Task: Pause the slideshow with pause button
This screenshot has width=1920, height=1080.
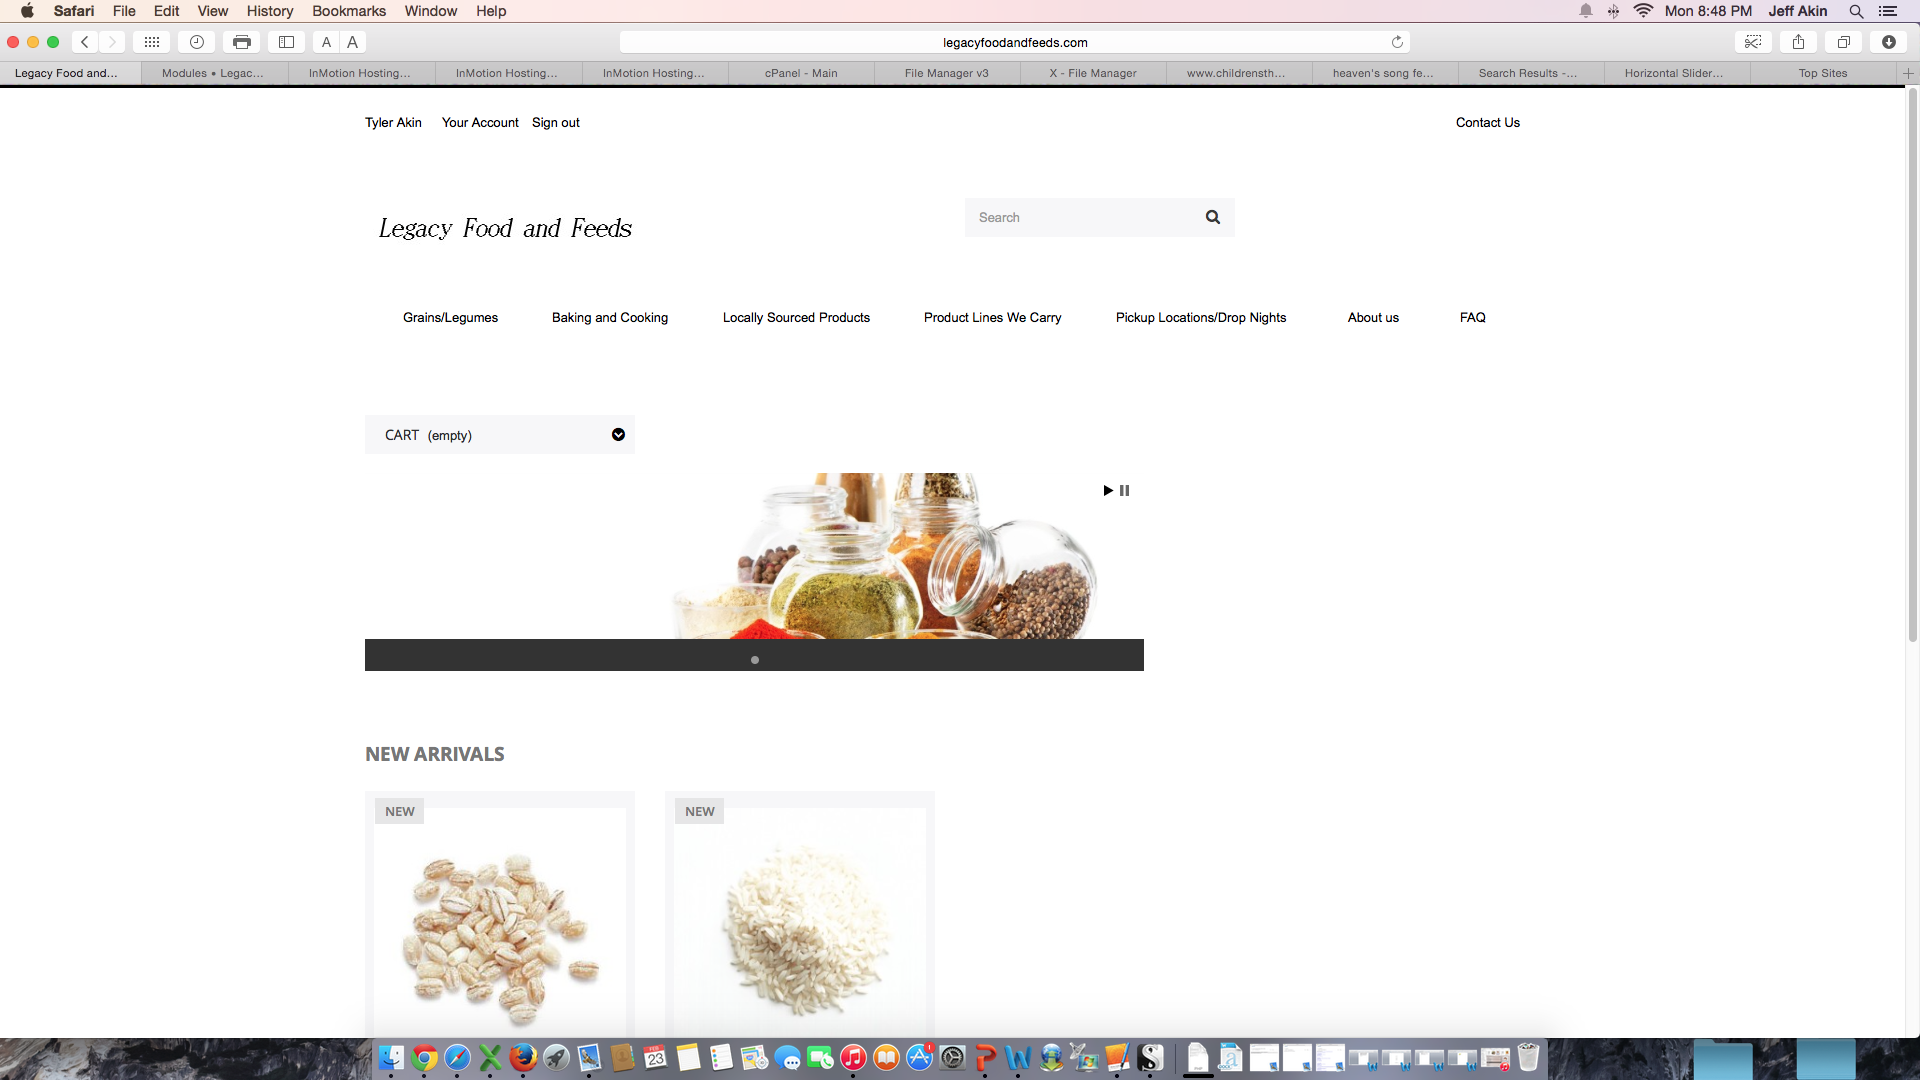Action: 1125,490
